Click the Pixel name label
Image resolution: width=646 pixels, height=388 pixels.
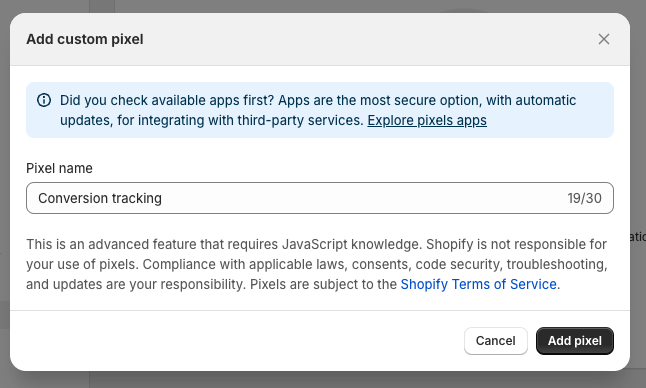pyautogui.click(x=59, y=168)
